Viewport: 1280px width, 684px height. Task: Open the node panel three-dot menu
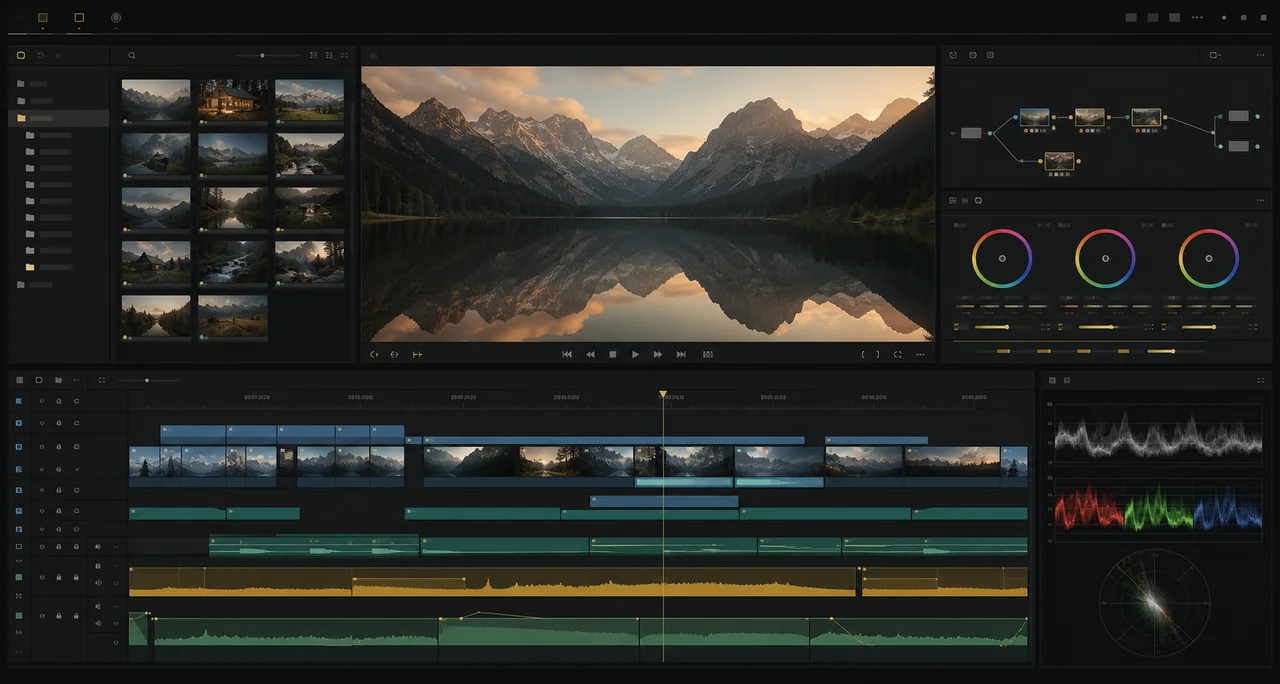[x=1260, y=55]
